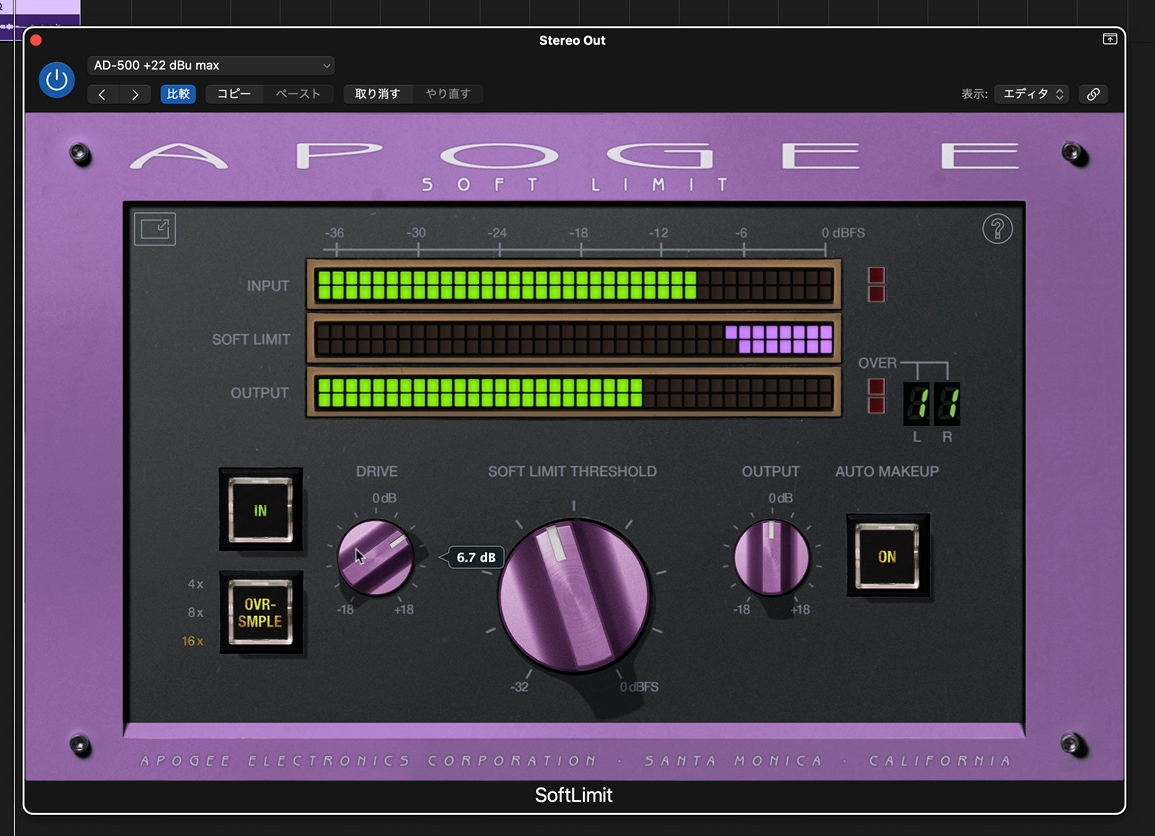Screen dimensions: 1155x836
Task: Open the AD-500 +22 dBu max preset dropdown
Action: (x=210, y=65)
